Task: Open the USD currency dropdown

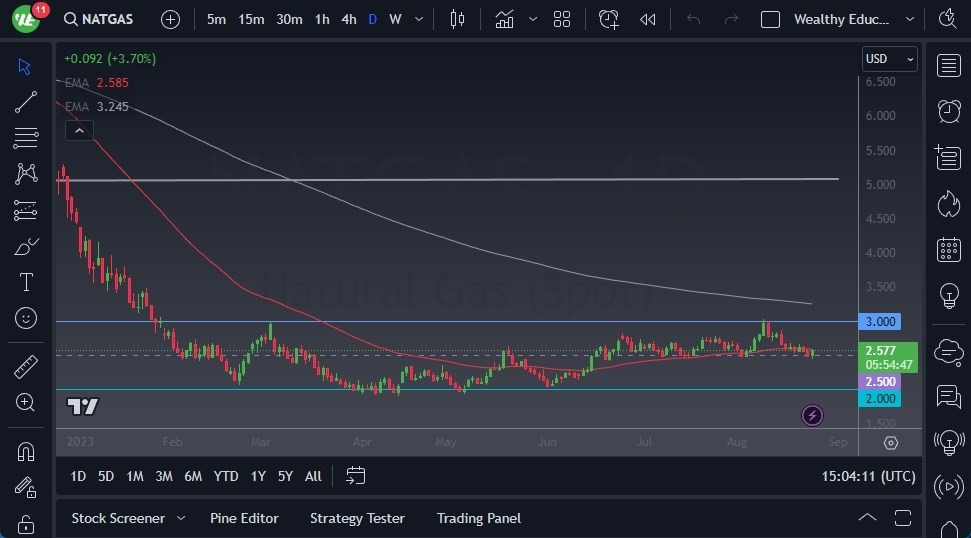Action: click(889, 59)
